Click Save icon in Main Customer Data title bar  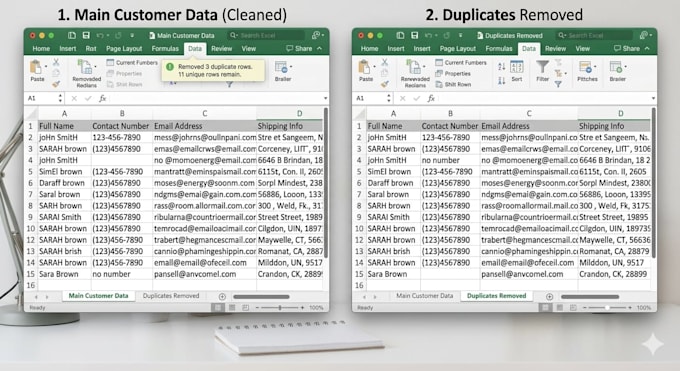pyautogui.click(x=86, y=35)
